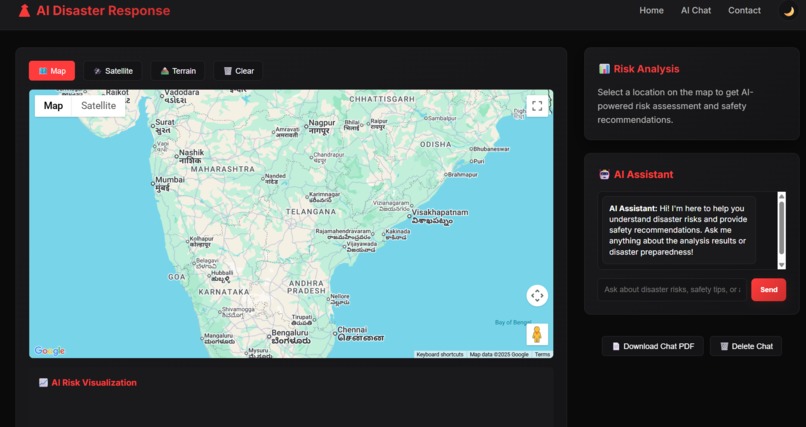The height and width of the screenshot is (427, 806).
Task: Click the Street View pegman icon
Action: [537, 335]
